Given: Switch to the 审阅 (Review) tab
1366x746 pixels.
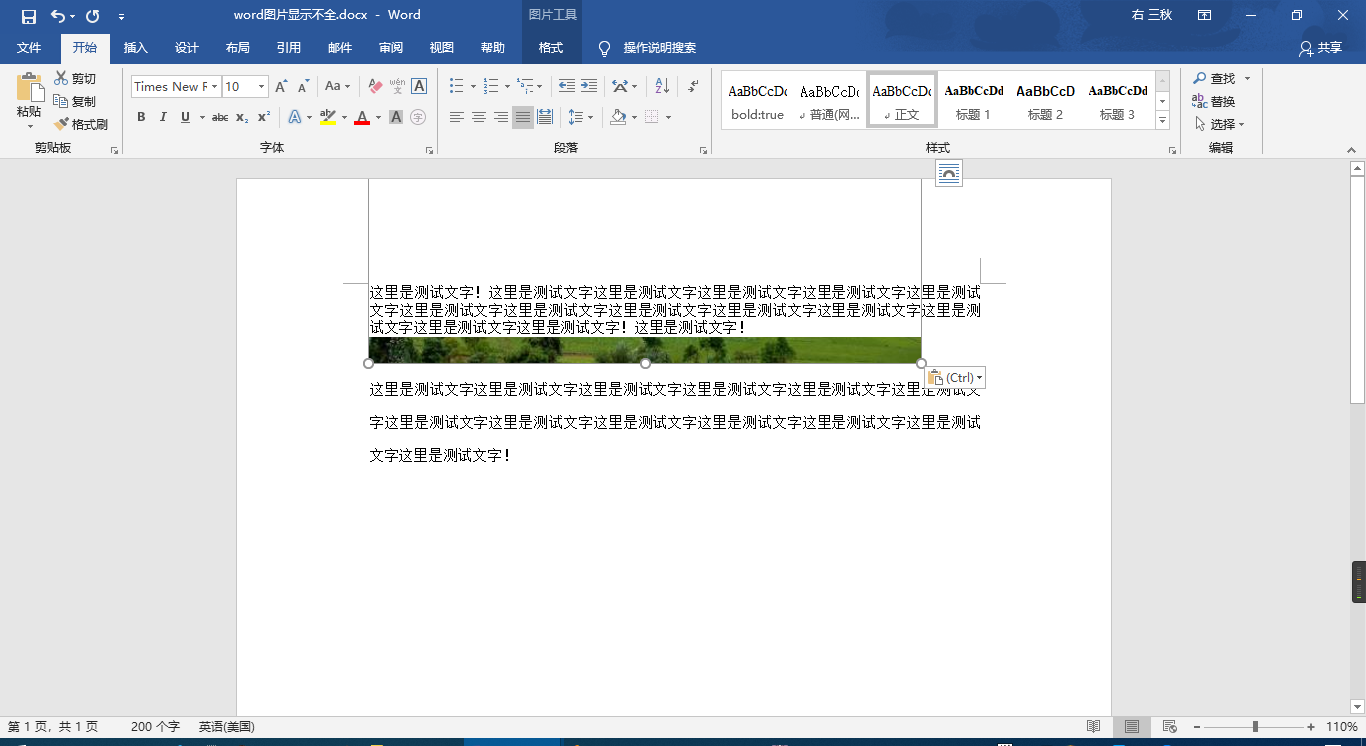Looking at the screenshot, I should click(x=391, y=48).
